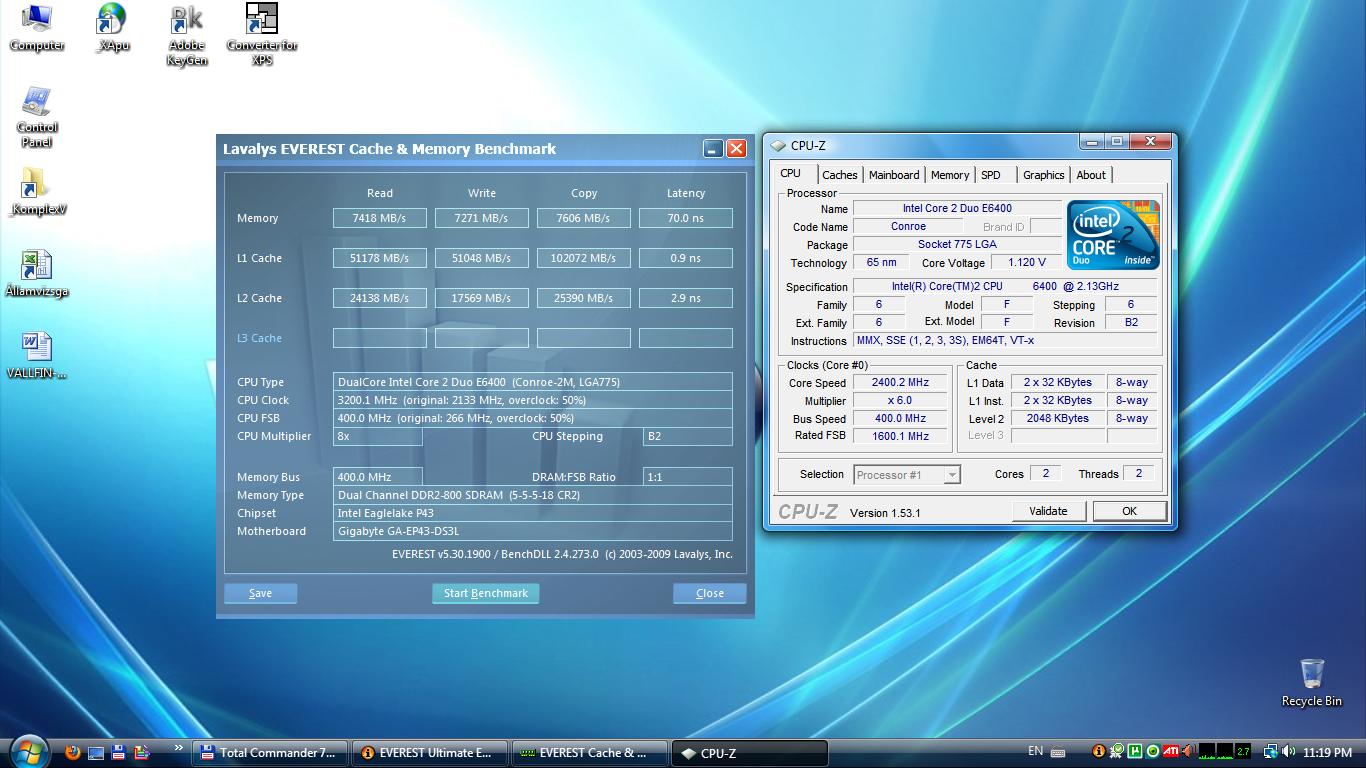Click OK in CPU-Z
1366x768 pixels.
coord(1129,511)
